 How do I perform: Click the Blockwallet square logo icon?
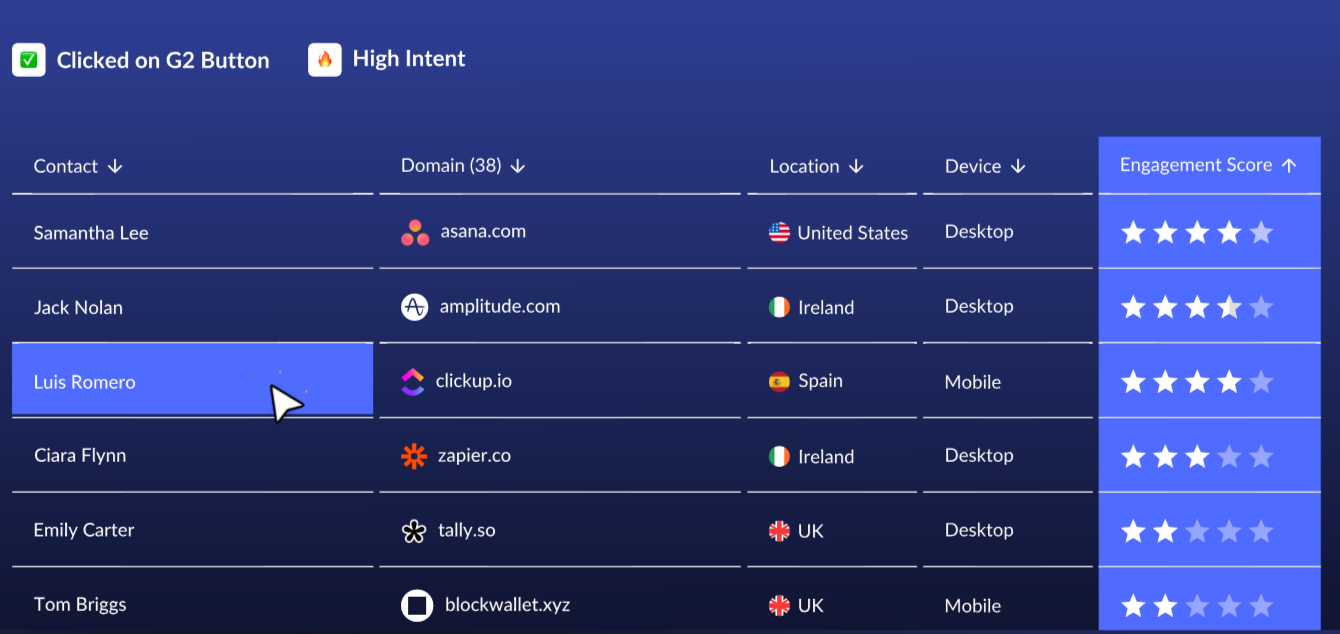(x=417, y=605)
